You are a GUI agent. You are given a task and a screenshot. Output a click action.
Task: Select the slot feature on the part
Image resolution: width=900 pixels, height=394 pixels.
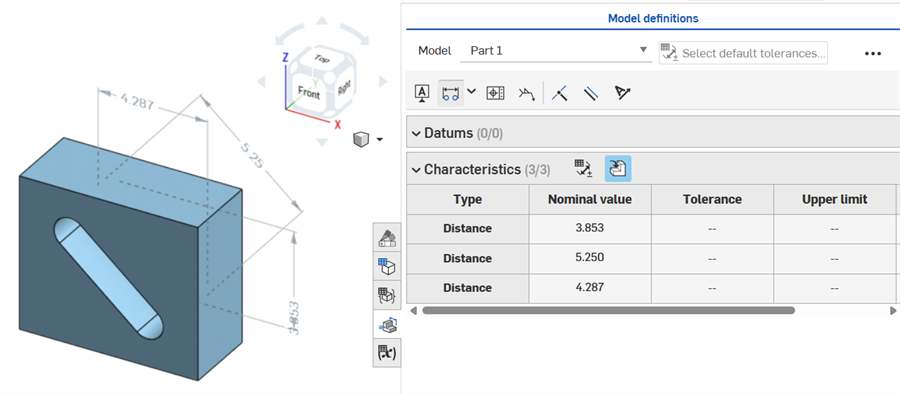coord(108,278)
